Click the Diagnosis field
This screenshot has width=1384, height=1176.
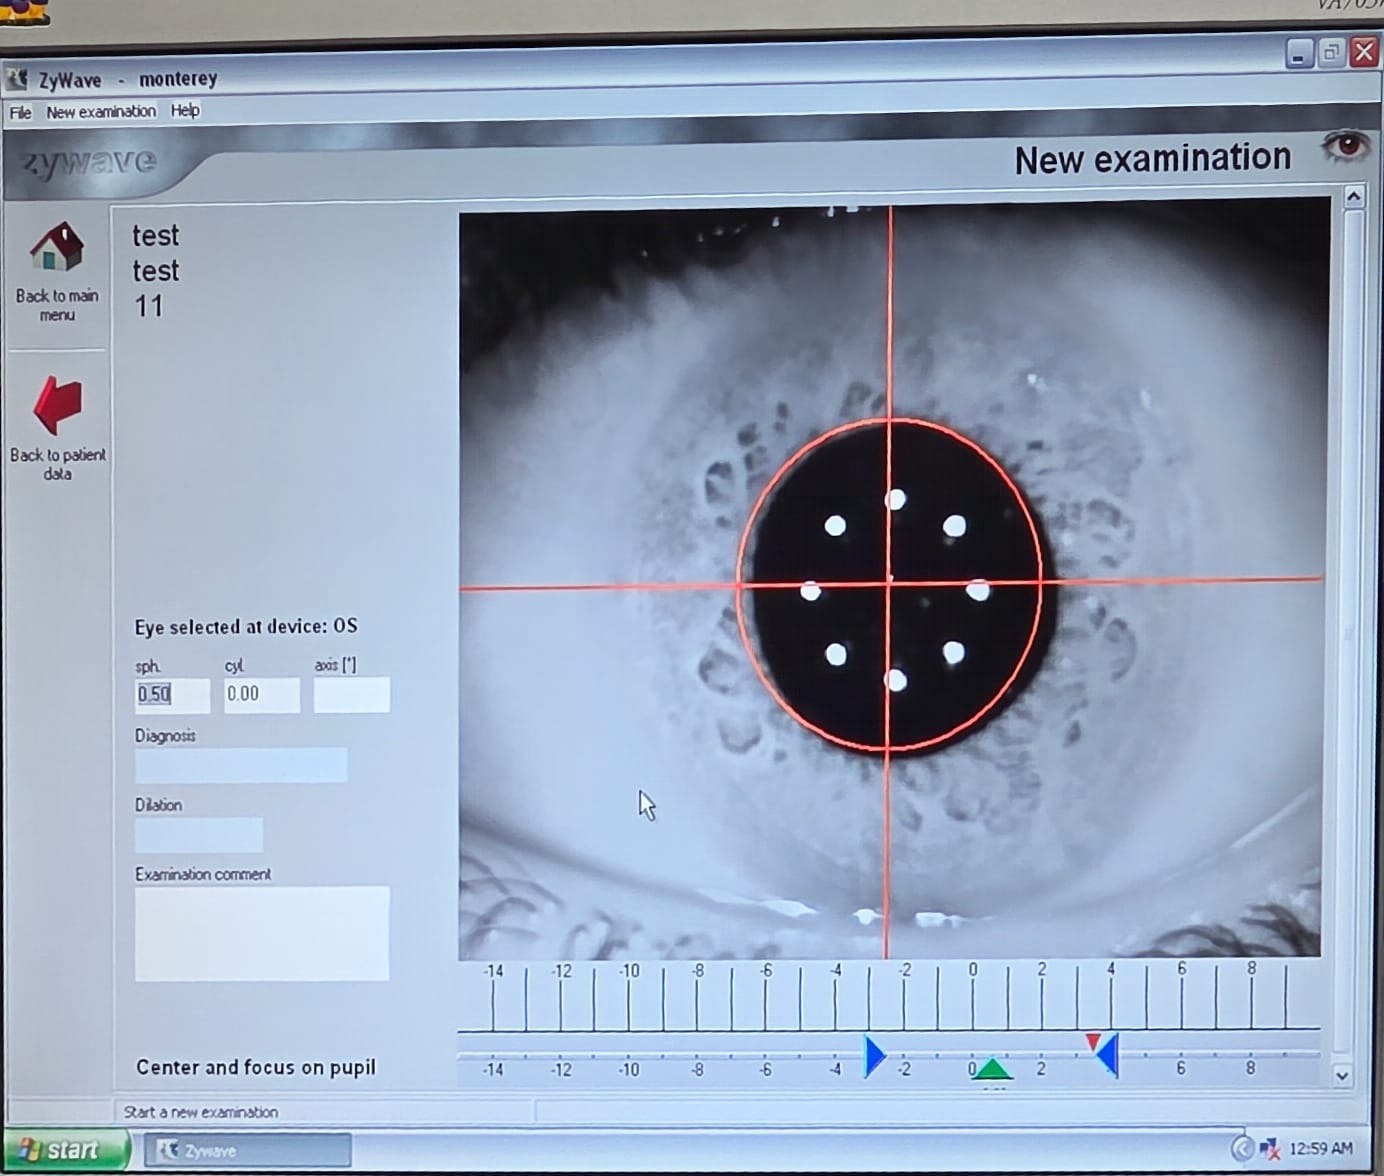241,765
